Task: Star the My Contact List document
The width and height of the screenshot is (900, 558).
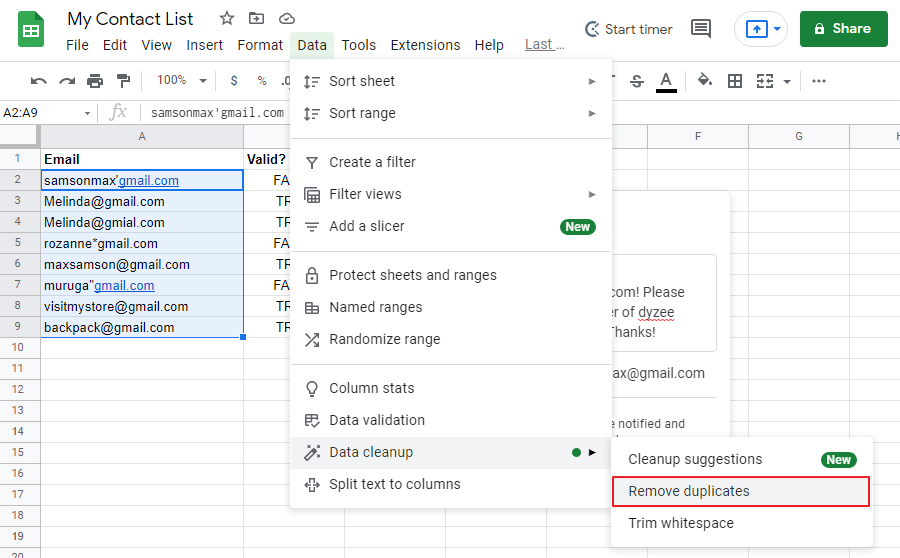Action: coord(227,18)
